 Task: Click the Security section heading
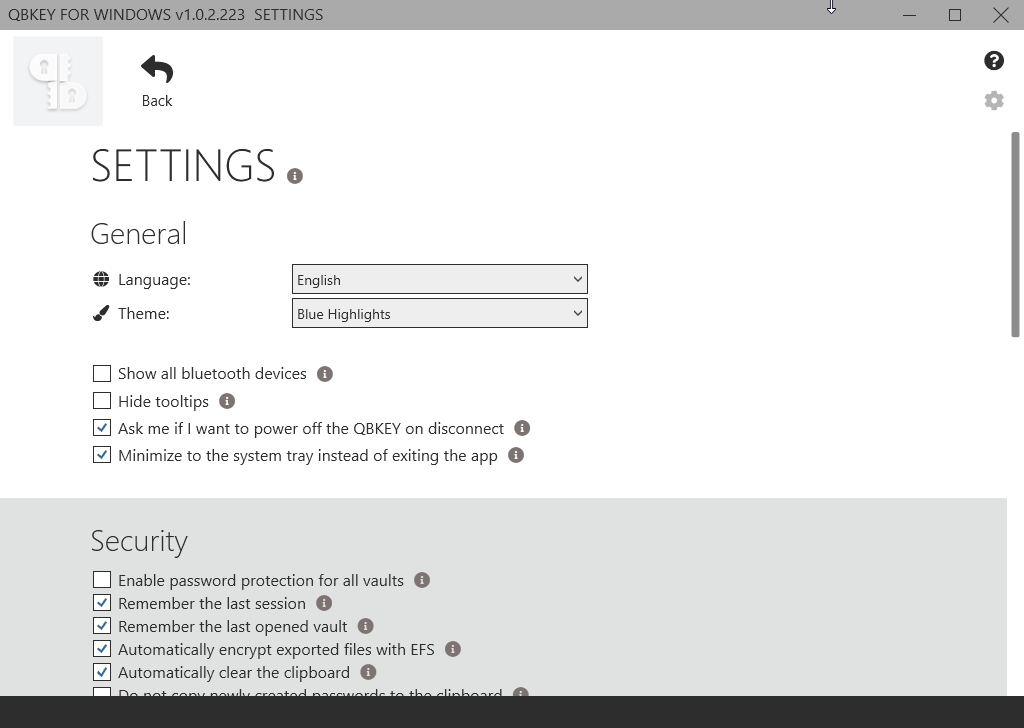point(139,541)
